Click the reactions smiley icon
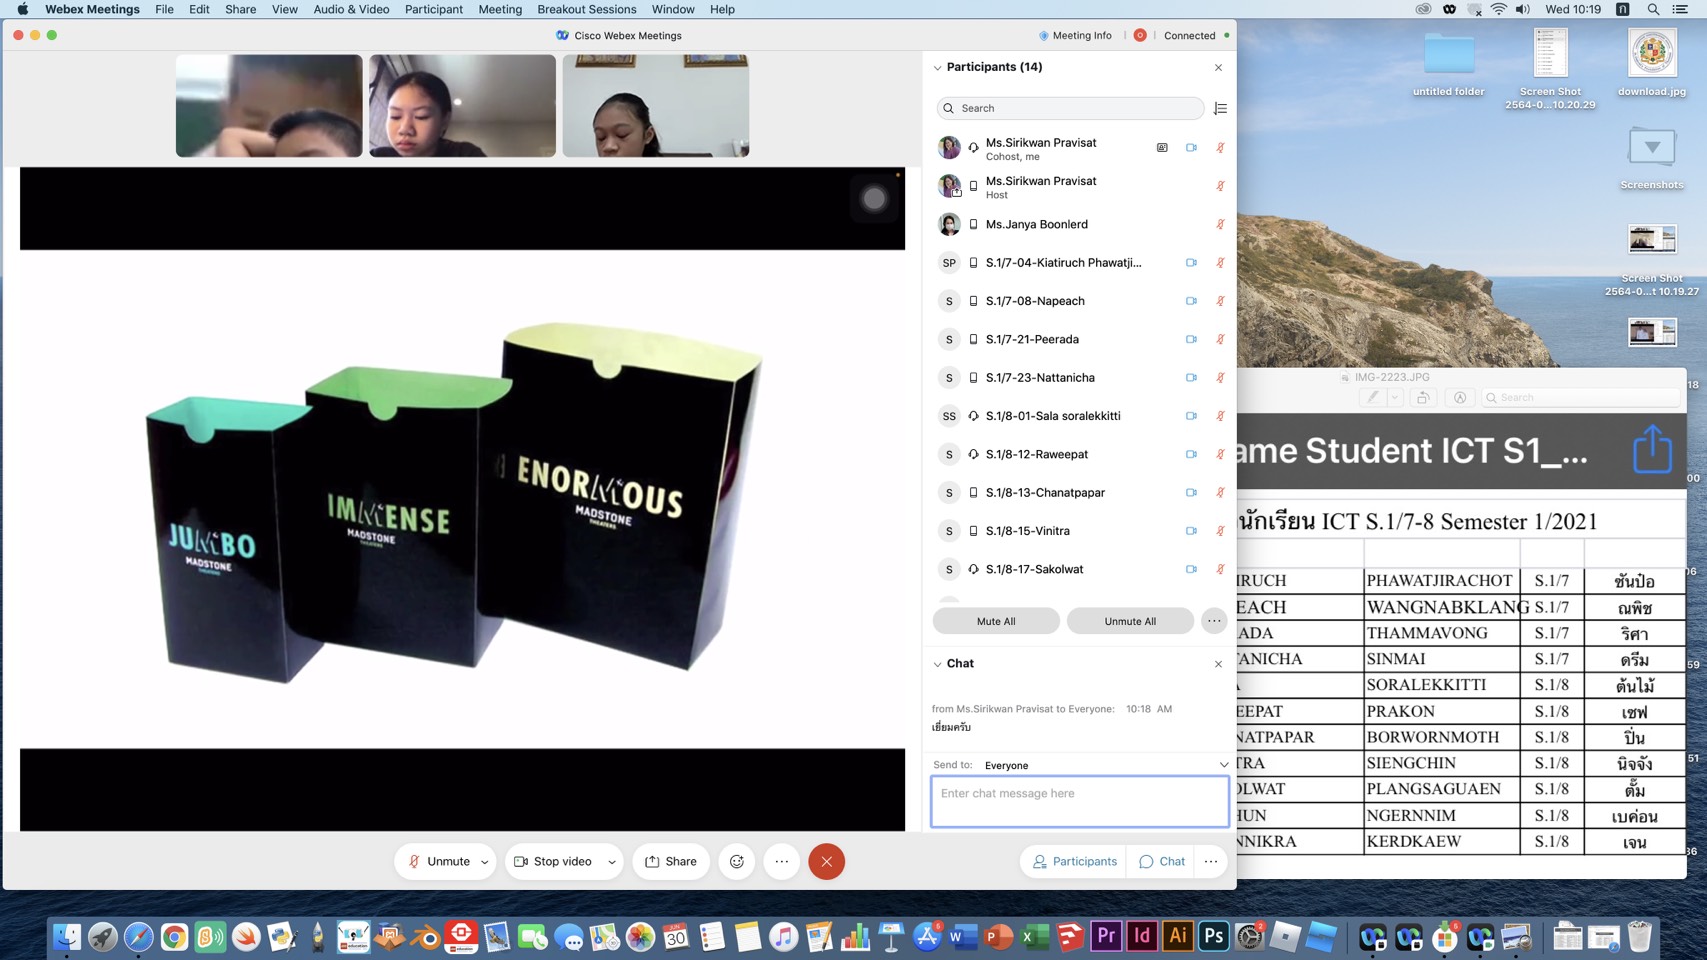This screenshot has height=960, width=1707. tap(737, 861)
